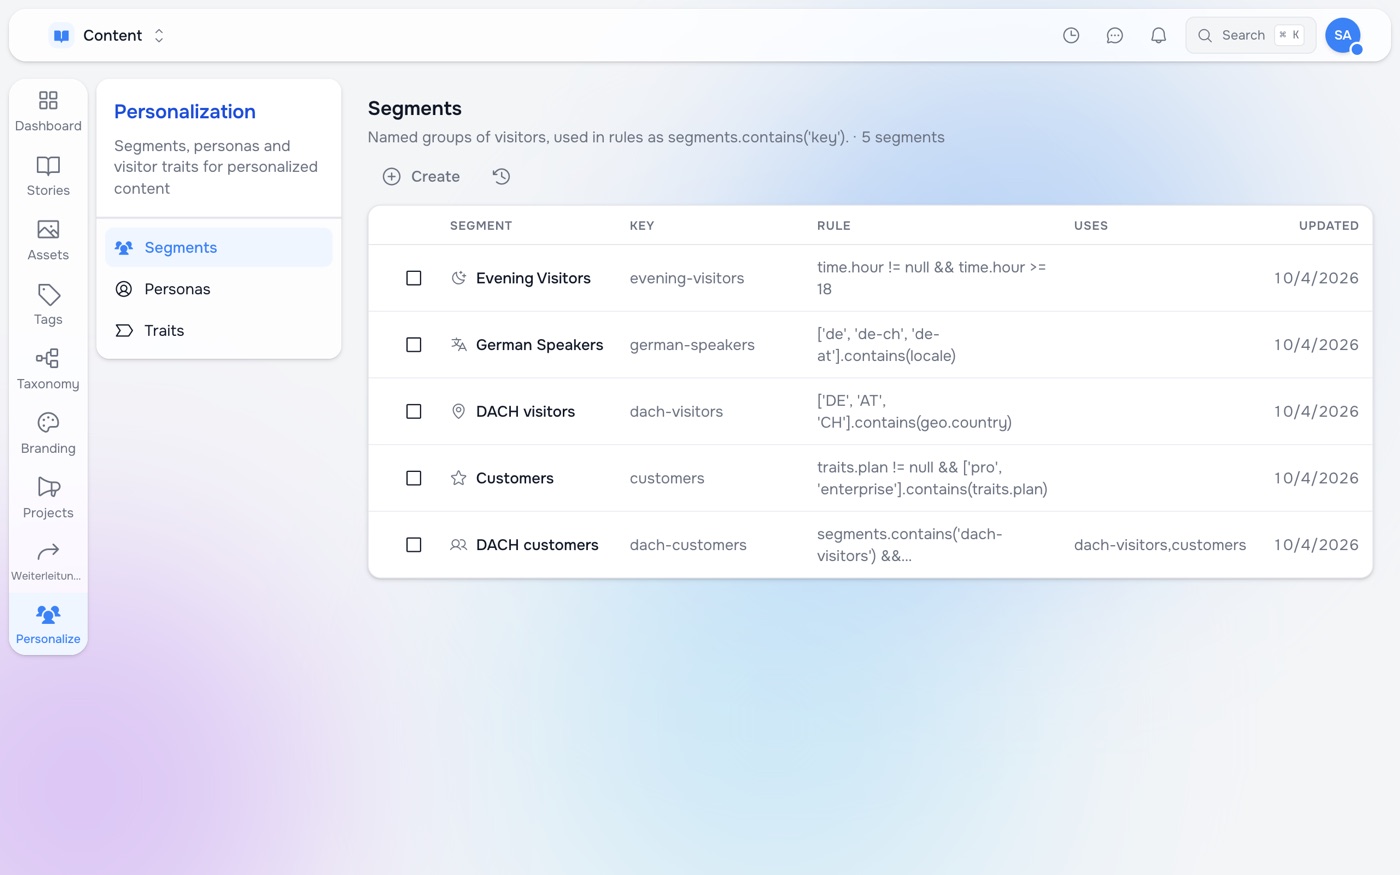Image resolution: width=1400 pixels, height=875 pixels.
Task: Select the Evening Visitors checkbox
Action: click(x=414, y=278)
